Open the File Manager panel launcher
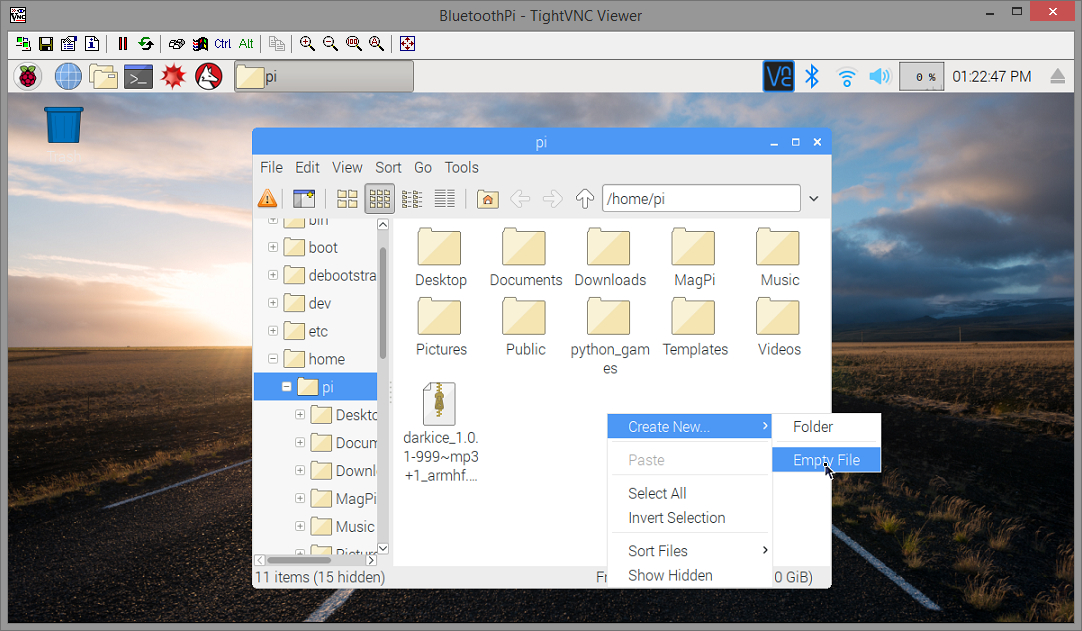This screenshot has width=1082, height=631. pyautogui.click(x=104, y=77)
